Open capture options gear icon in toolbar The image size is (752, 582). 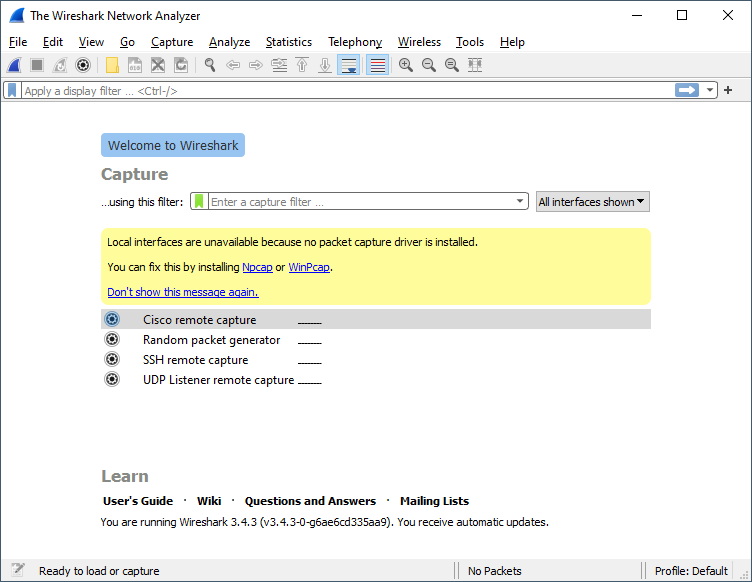pyautogui.click(x=83, y=65)
